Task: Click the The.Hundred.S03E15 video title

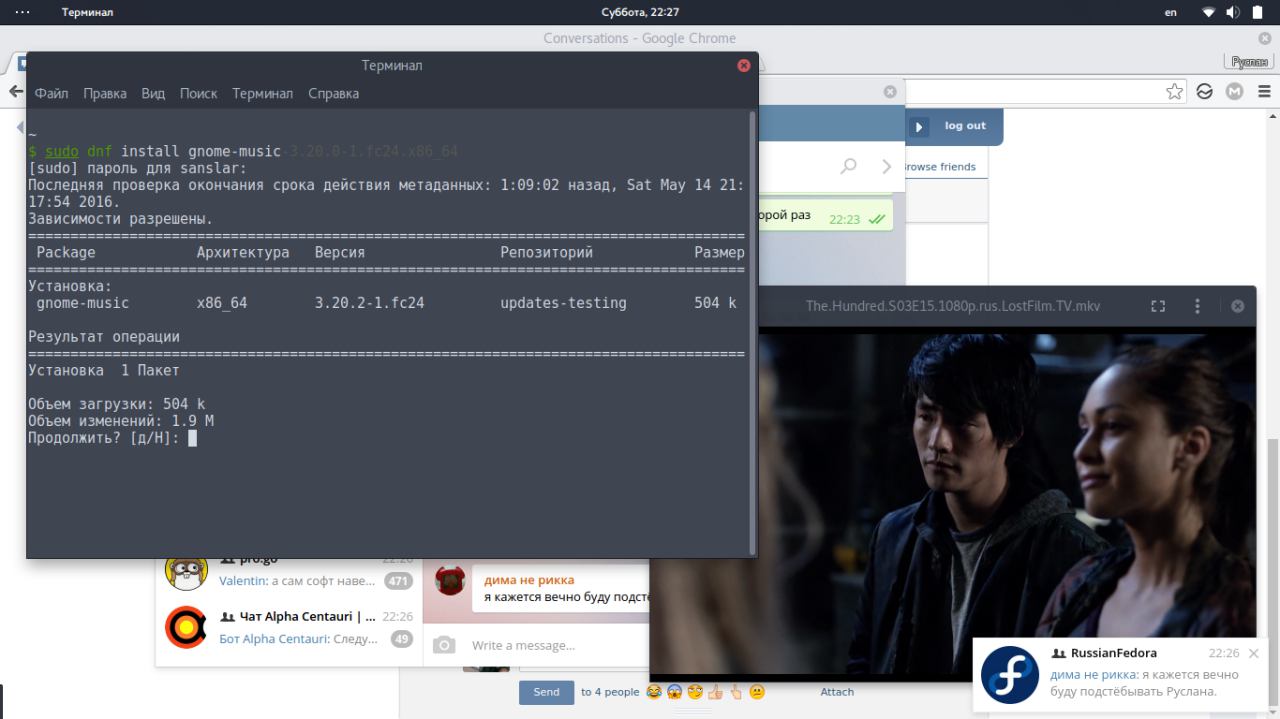Action: (x=953, y=306)
